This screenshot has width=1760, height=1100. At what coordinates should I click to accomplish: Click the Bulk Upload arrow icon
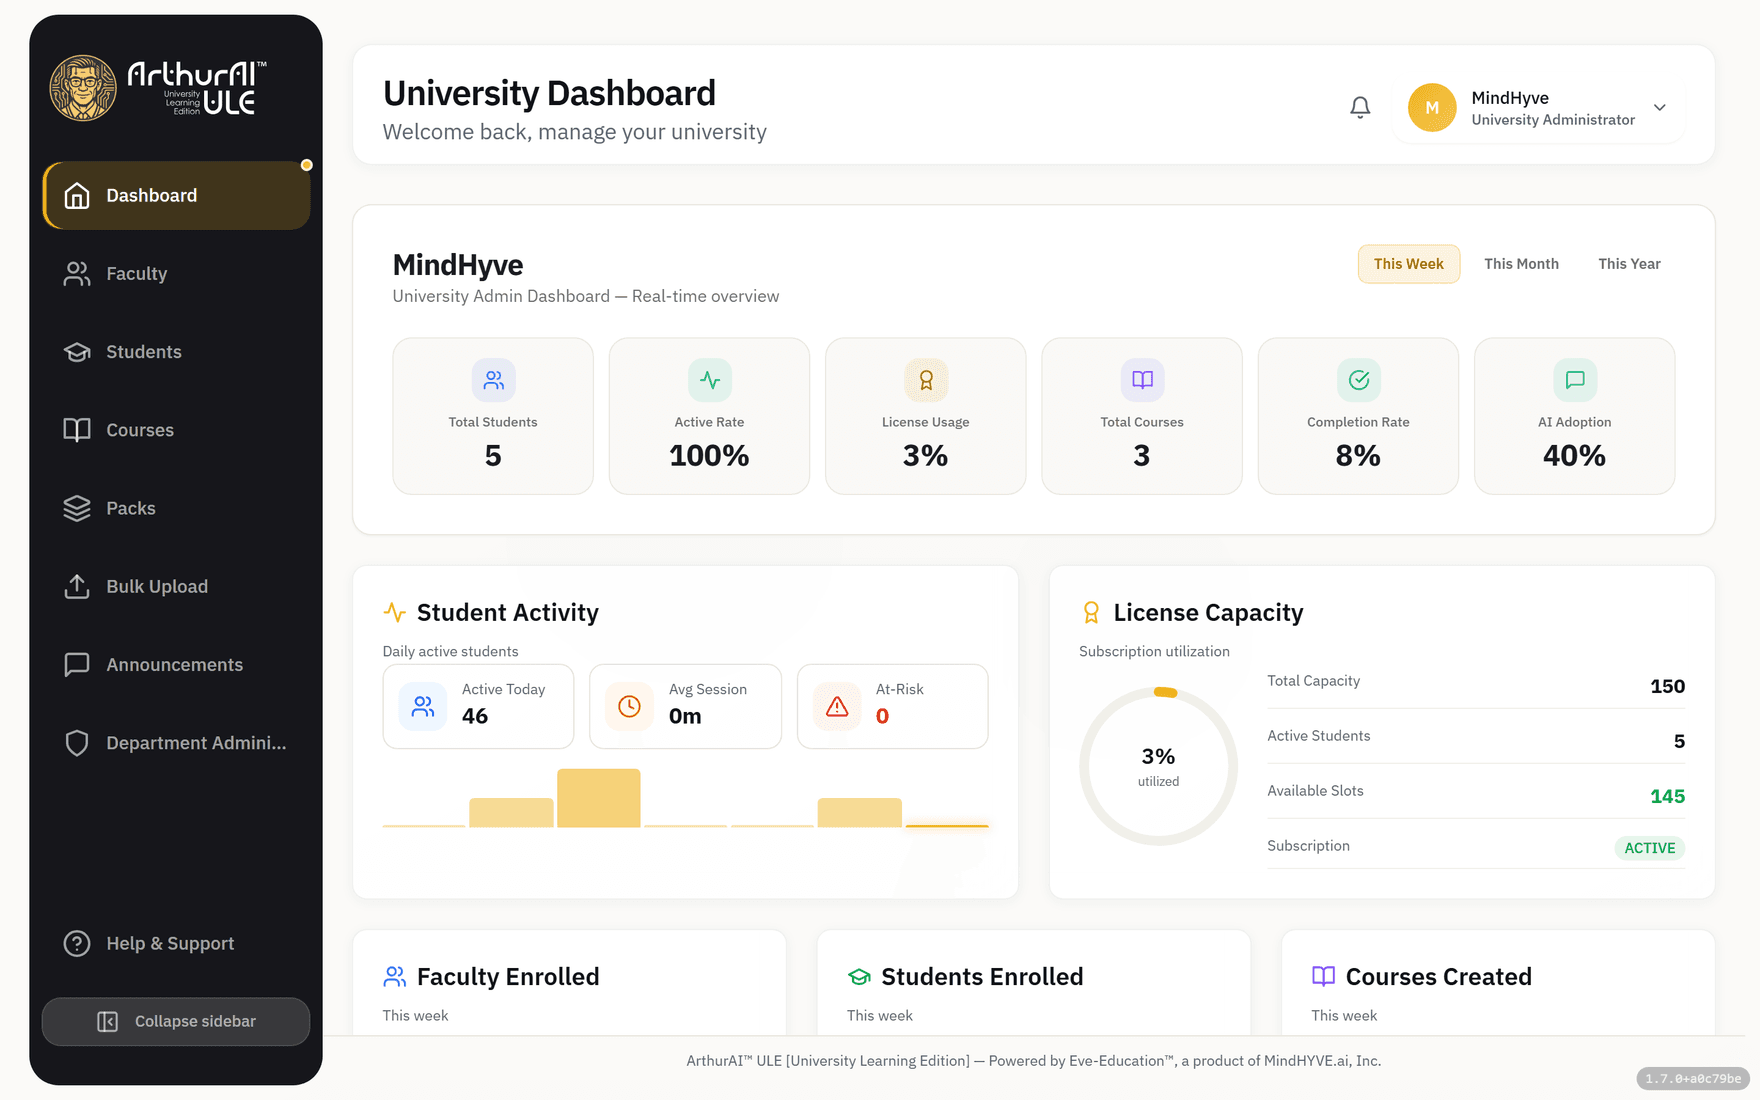tap(77, 586)
